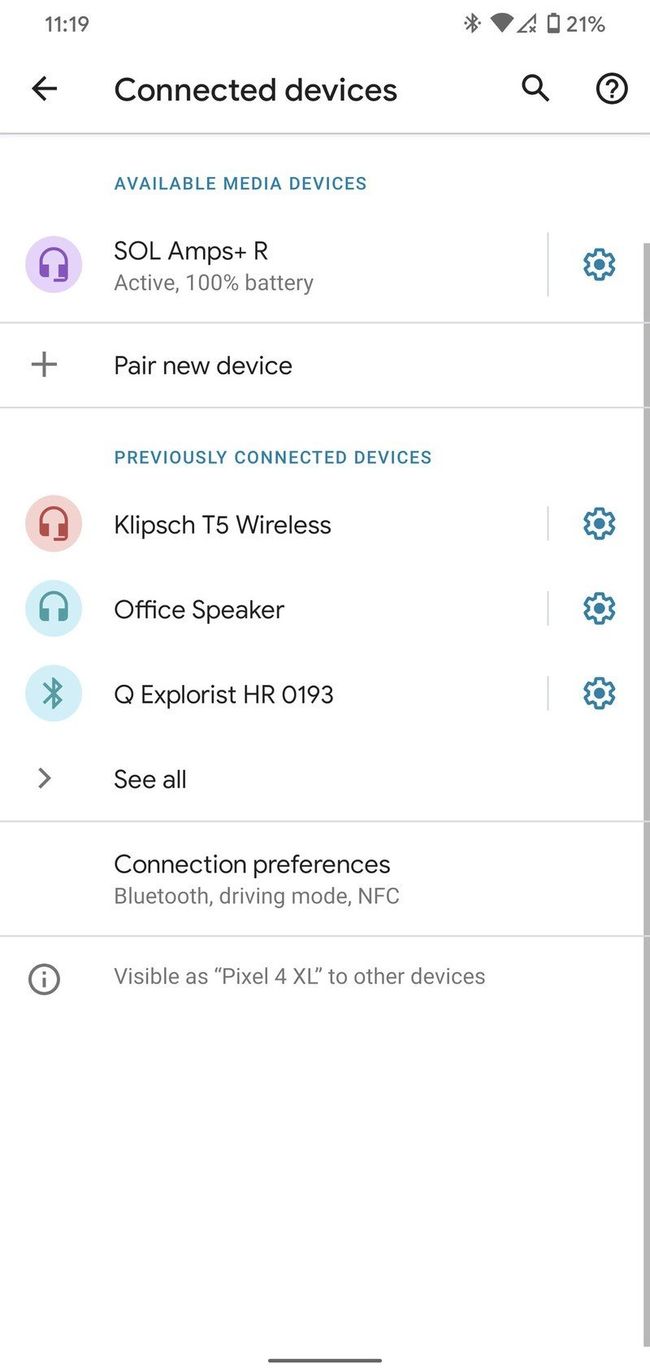Tap the Bluetooth icon beside Q Explorist

(x=53, y=693)
